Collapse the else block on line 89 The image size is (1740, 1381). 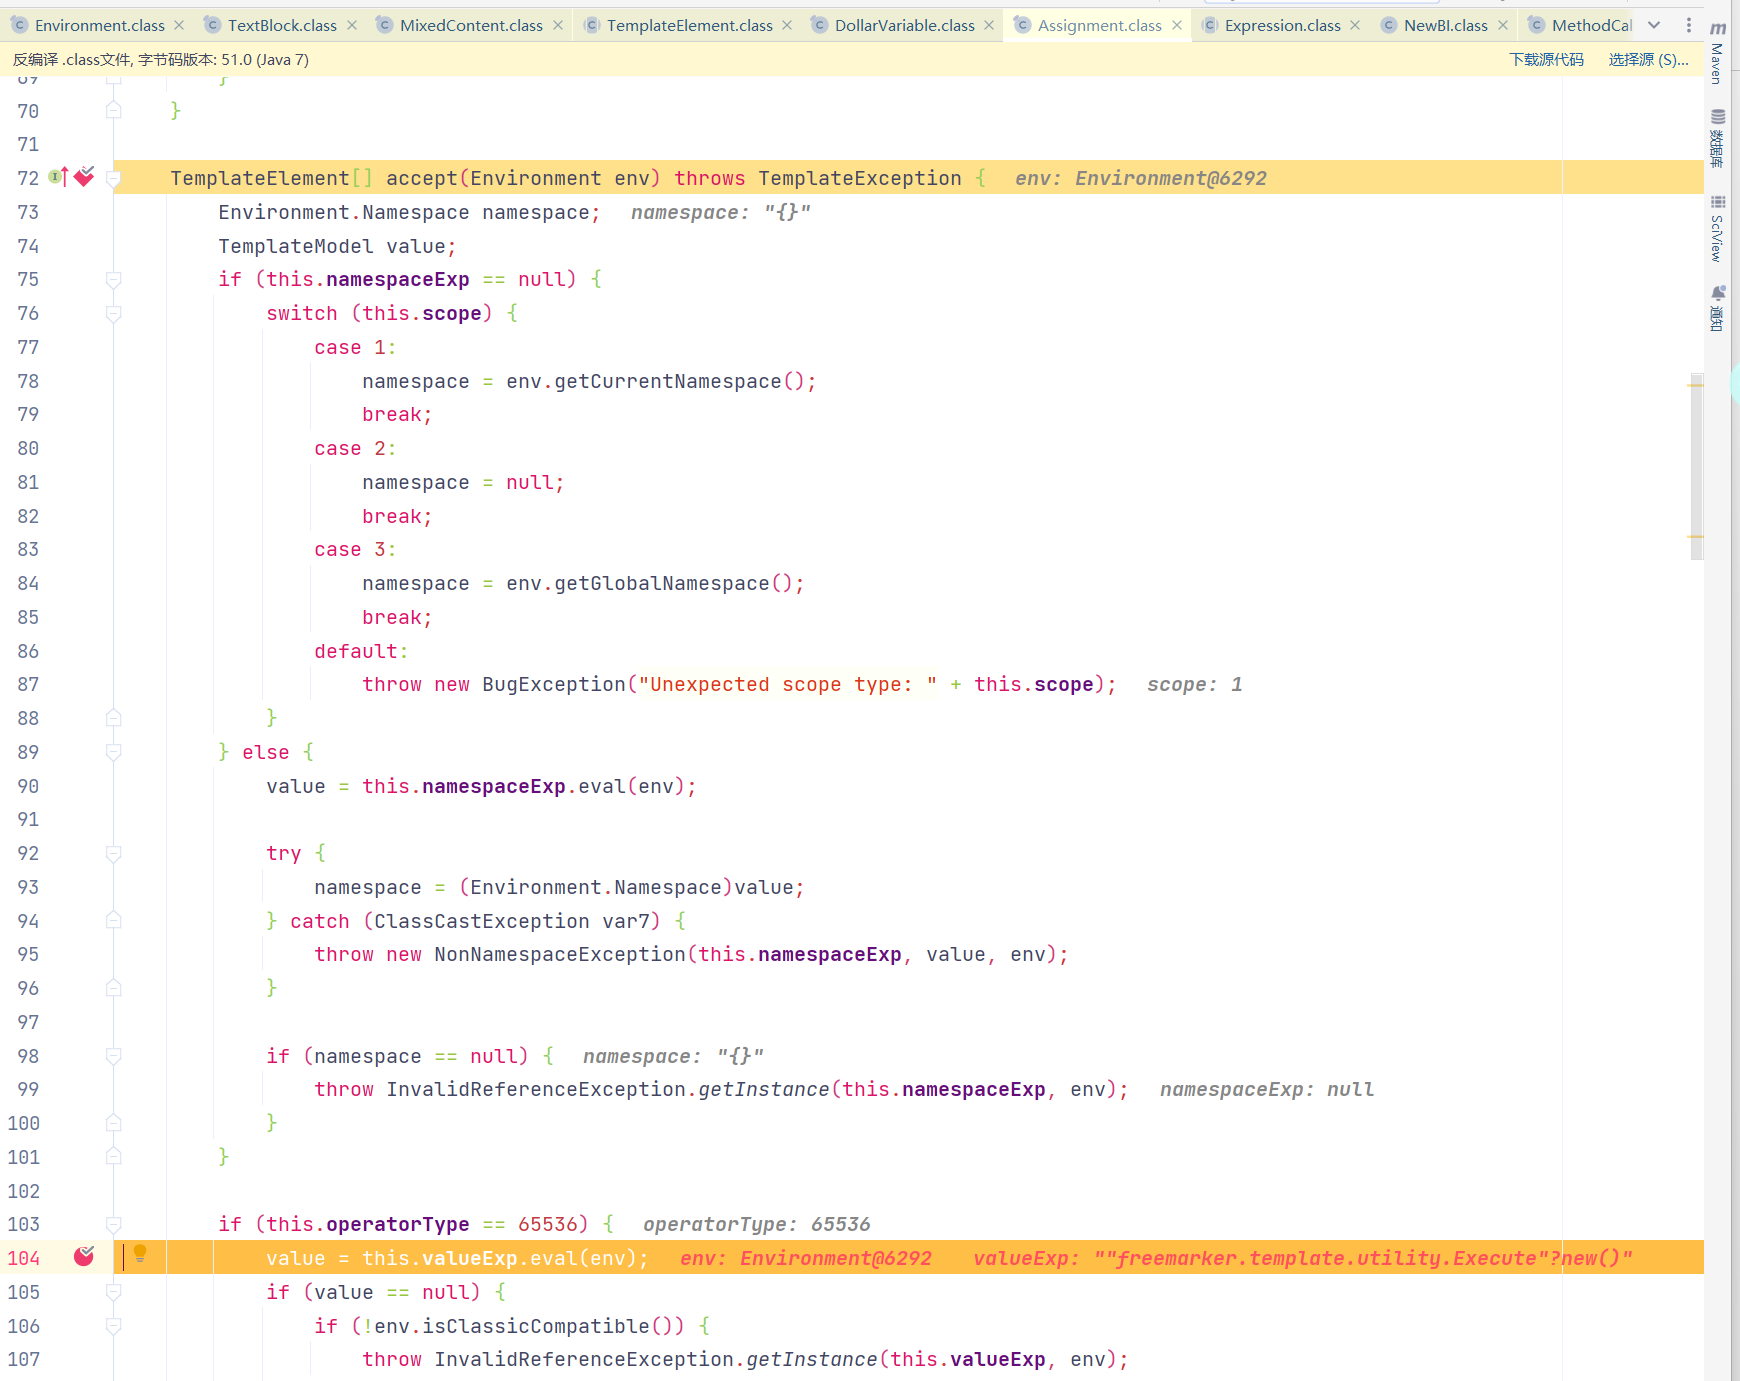click(x=114, y=753)
